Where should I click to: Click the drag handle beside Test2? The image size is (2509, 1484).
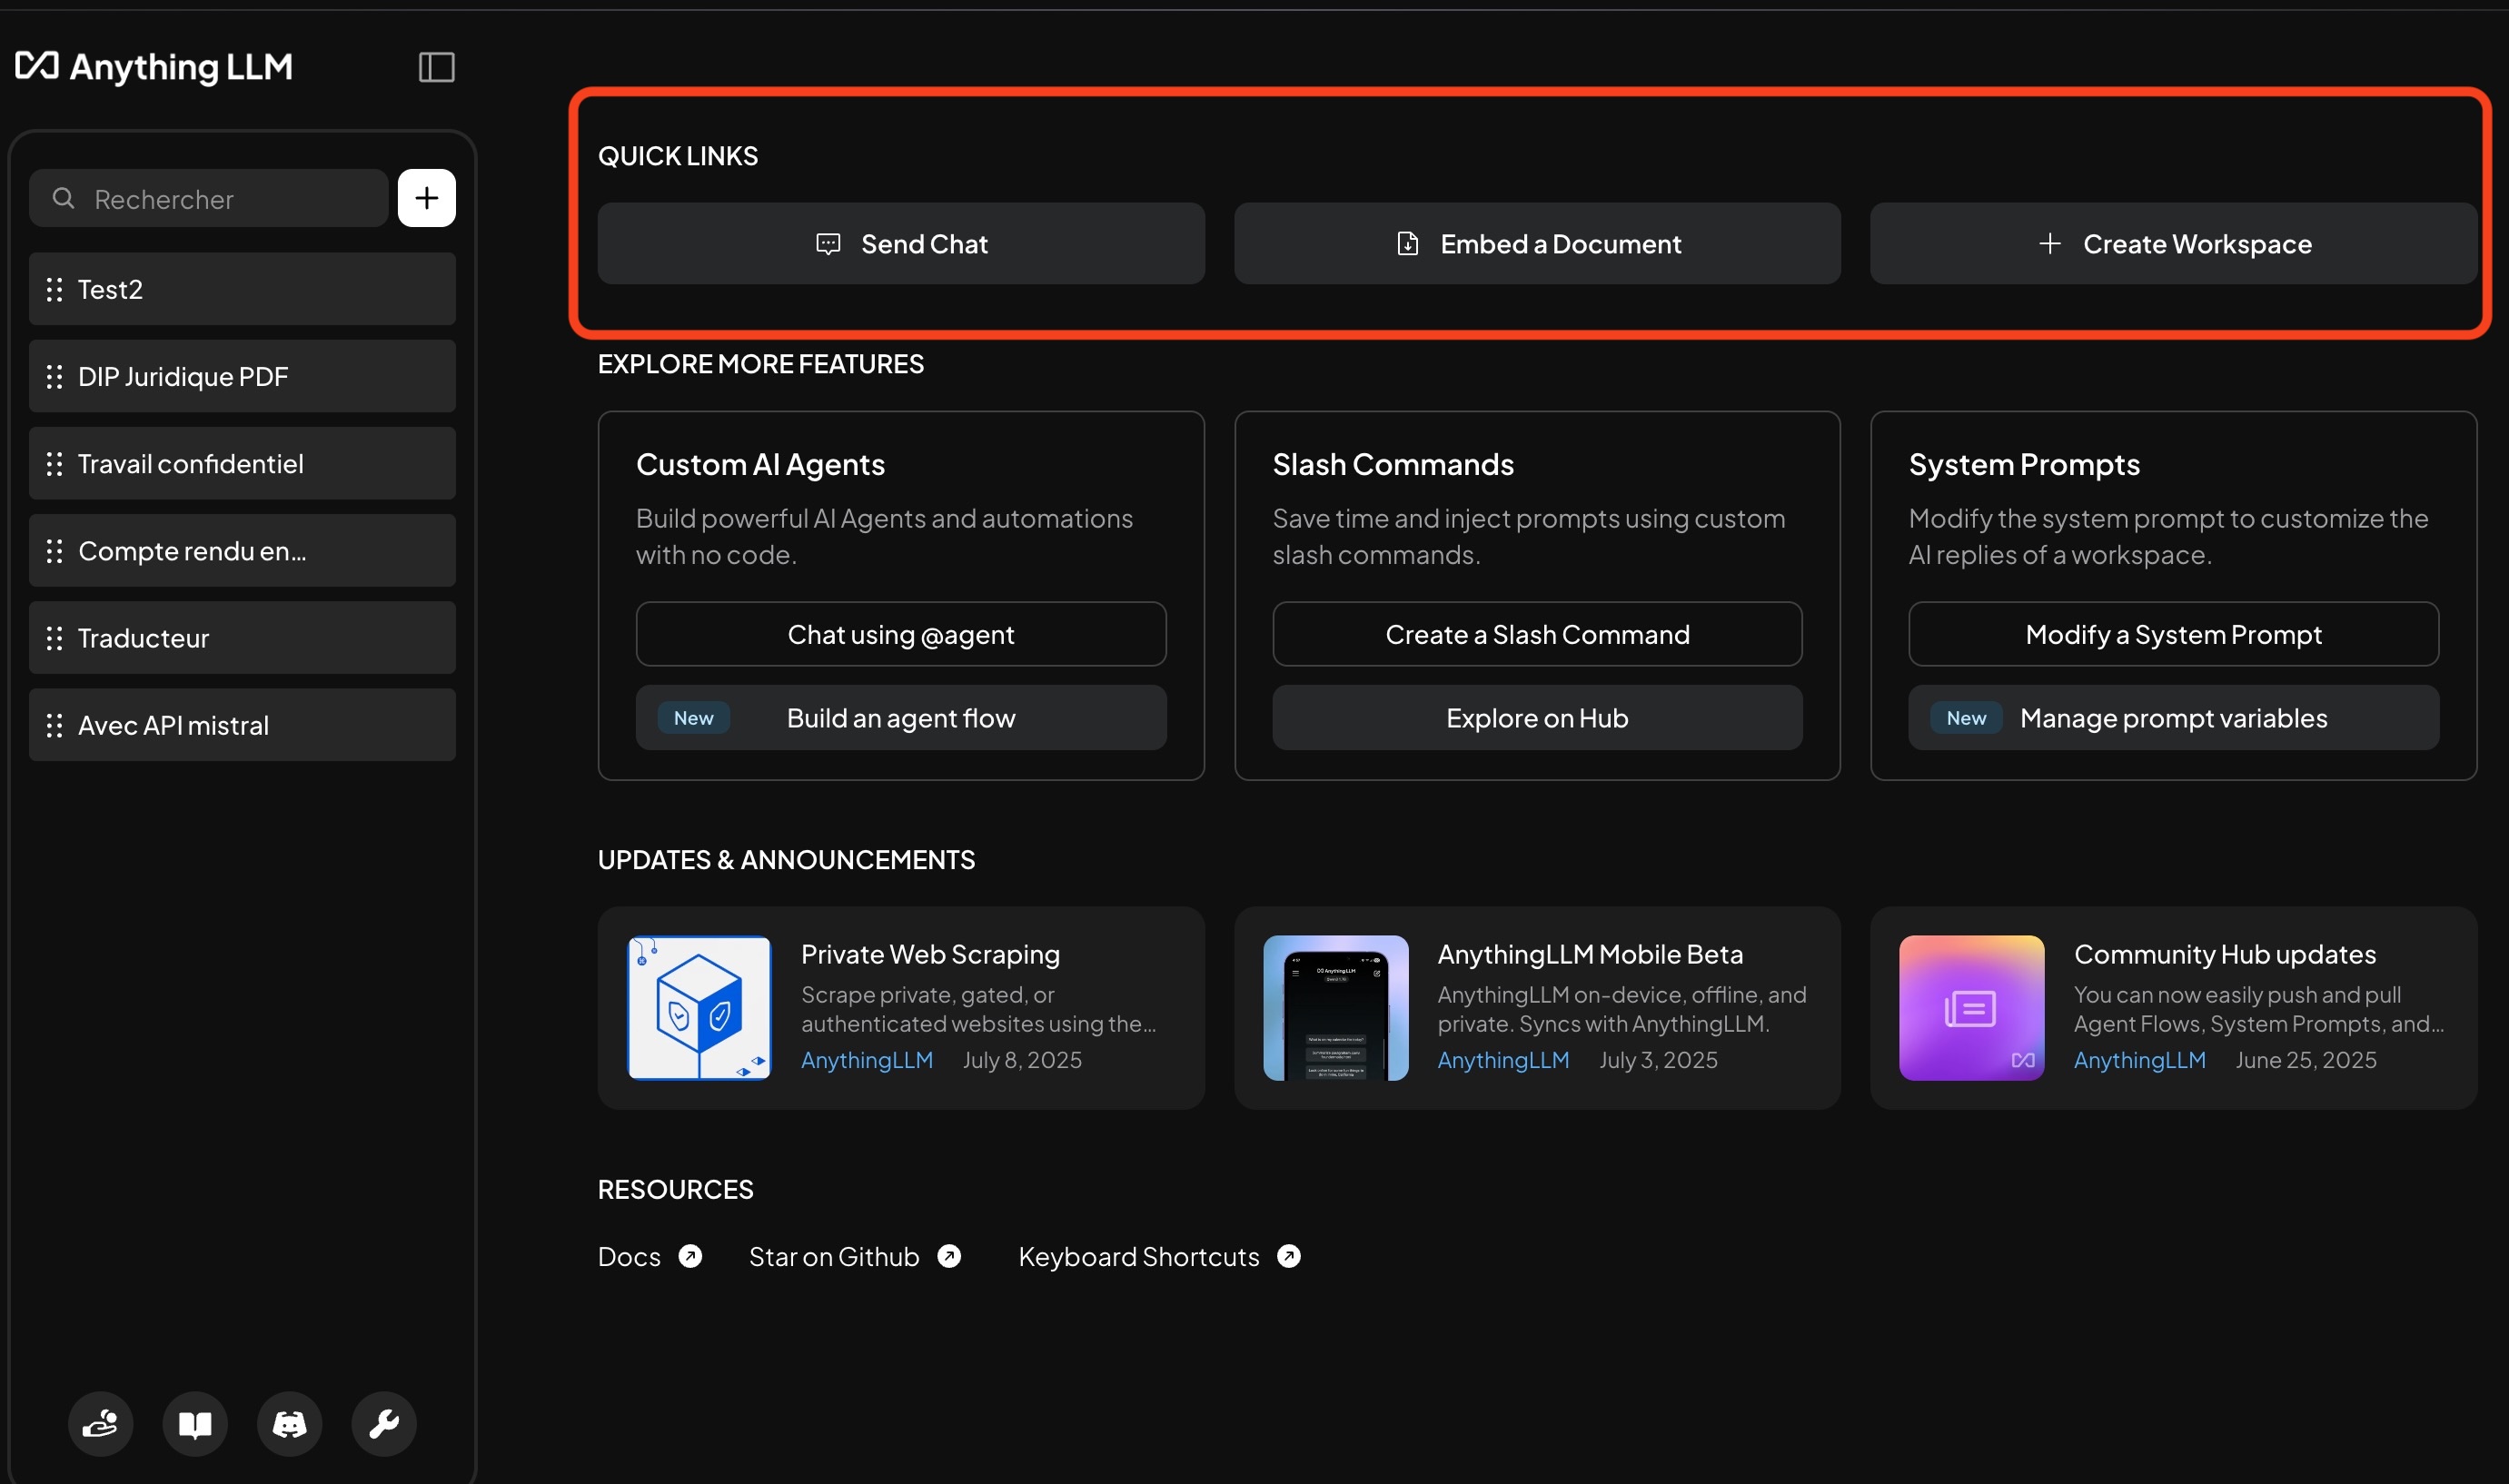pos(55,289)
